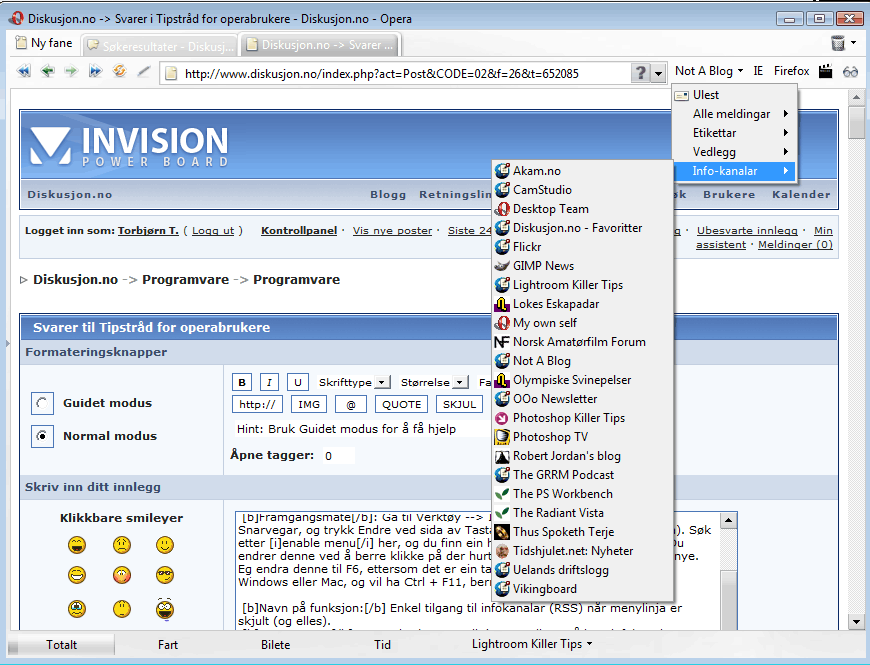This screenshot has height=665, width=870.
Task: Click the SKJUL formatting button
Action: click(459, 404)
